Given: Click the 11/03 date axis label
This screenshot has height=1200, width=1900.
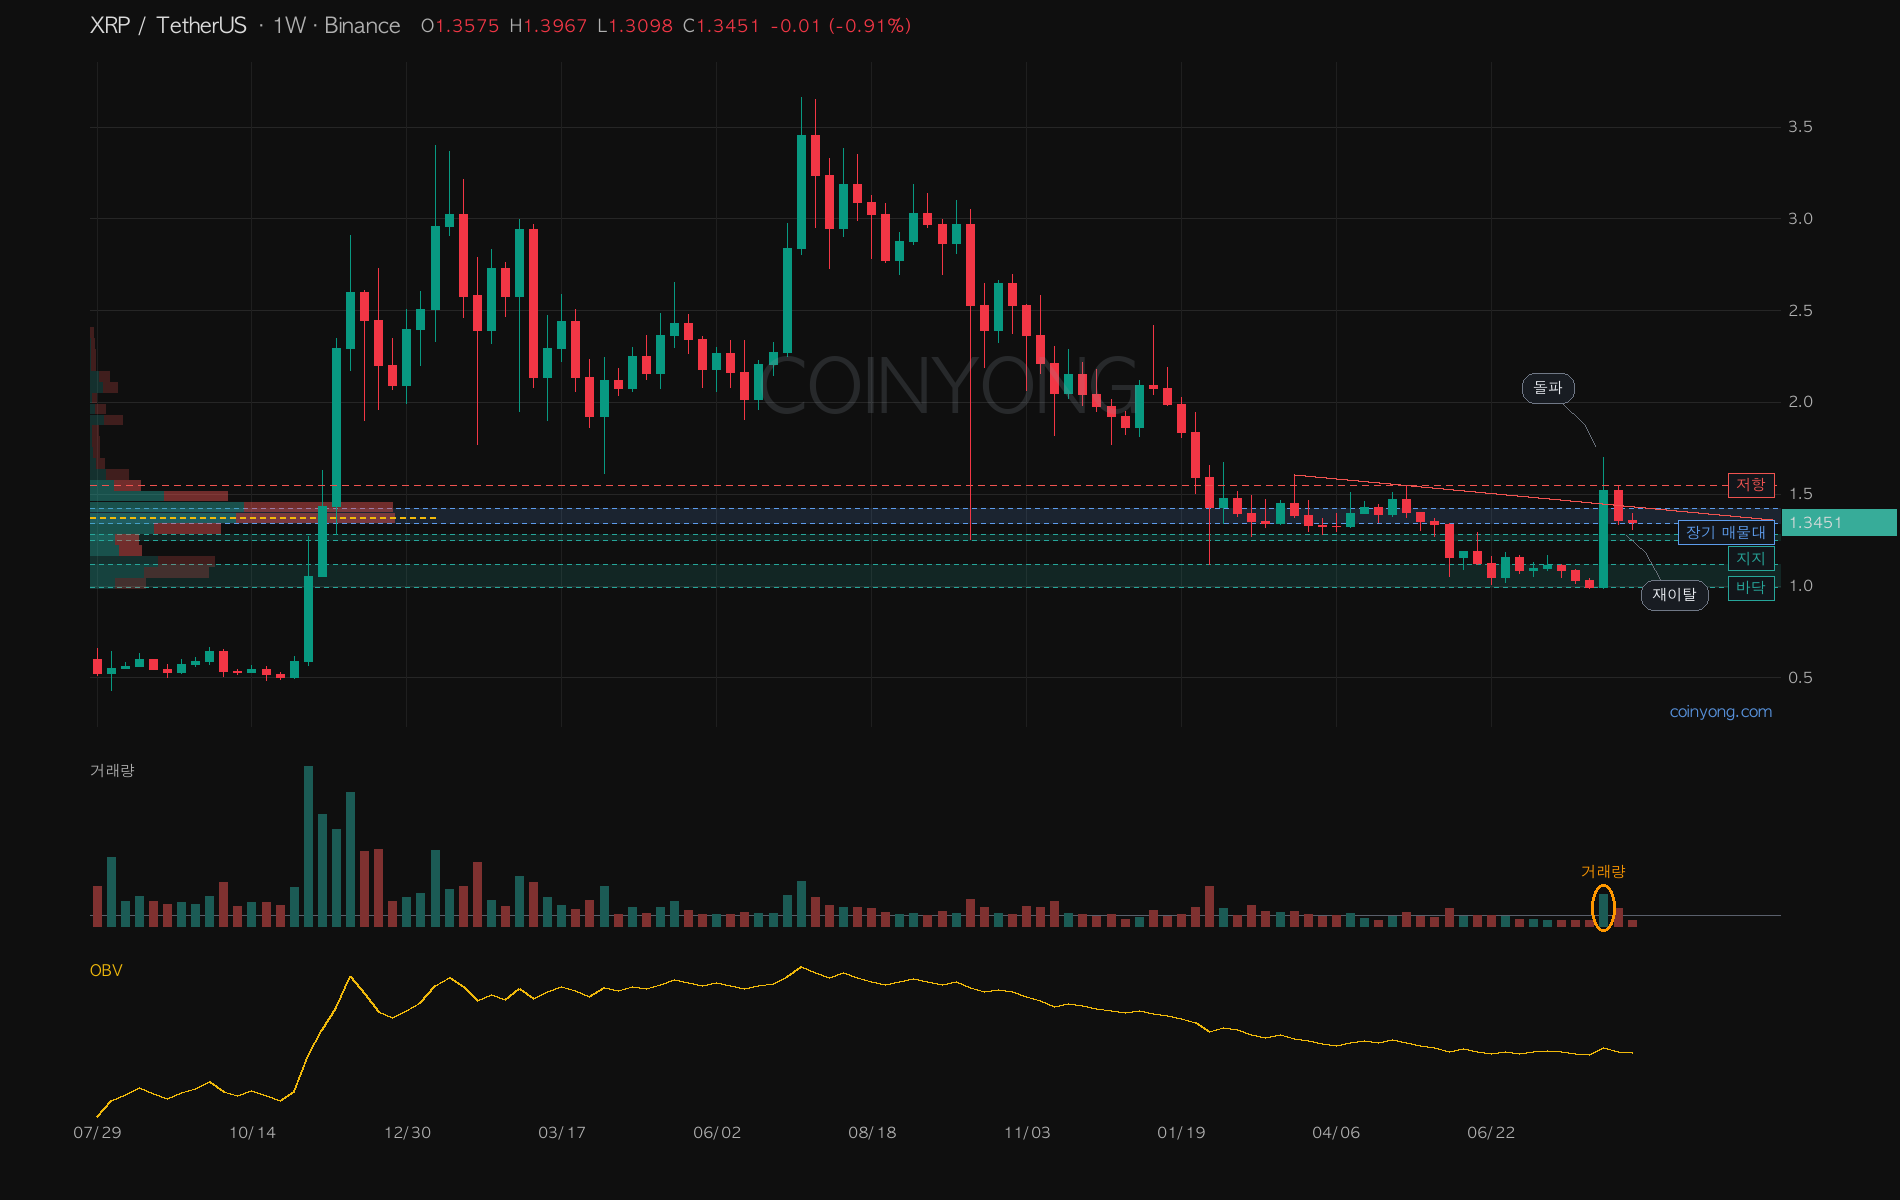Looking at the screenshot, I should 1027,1132.
